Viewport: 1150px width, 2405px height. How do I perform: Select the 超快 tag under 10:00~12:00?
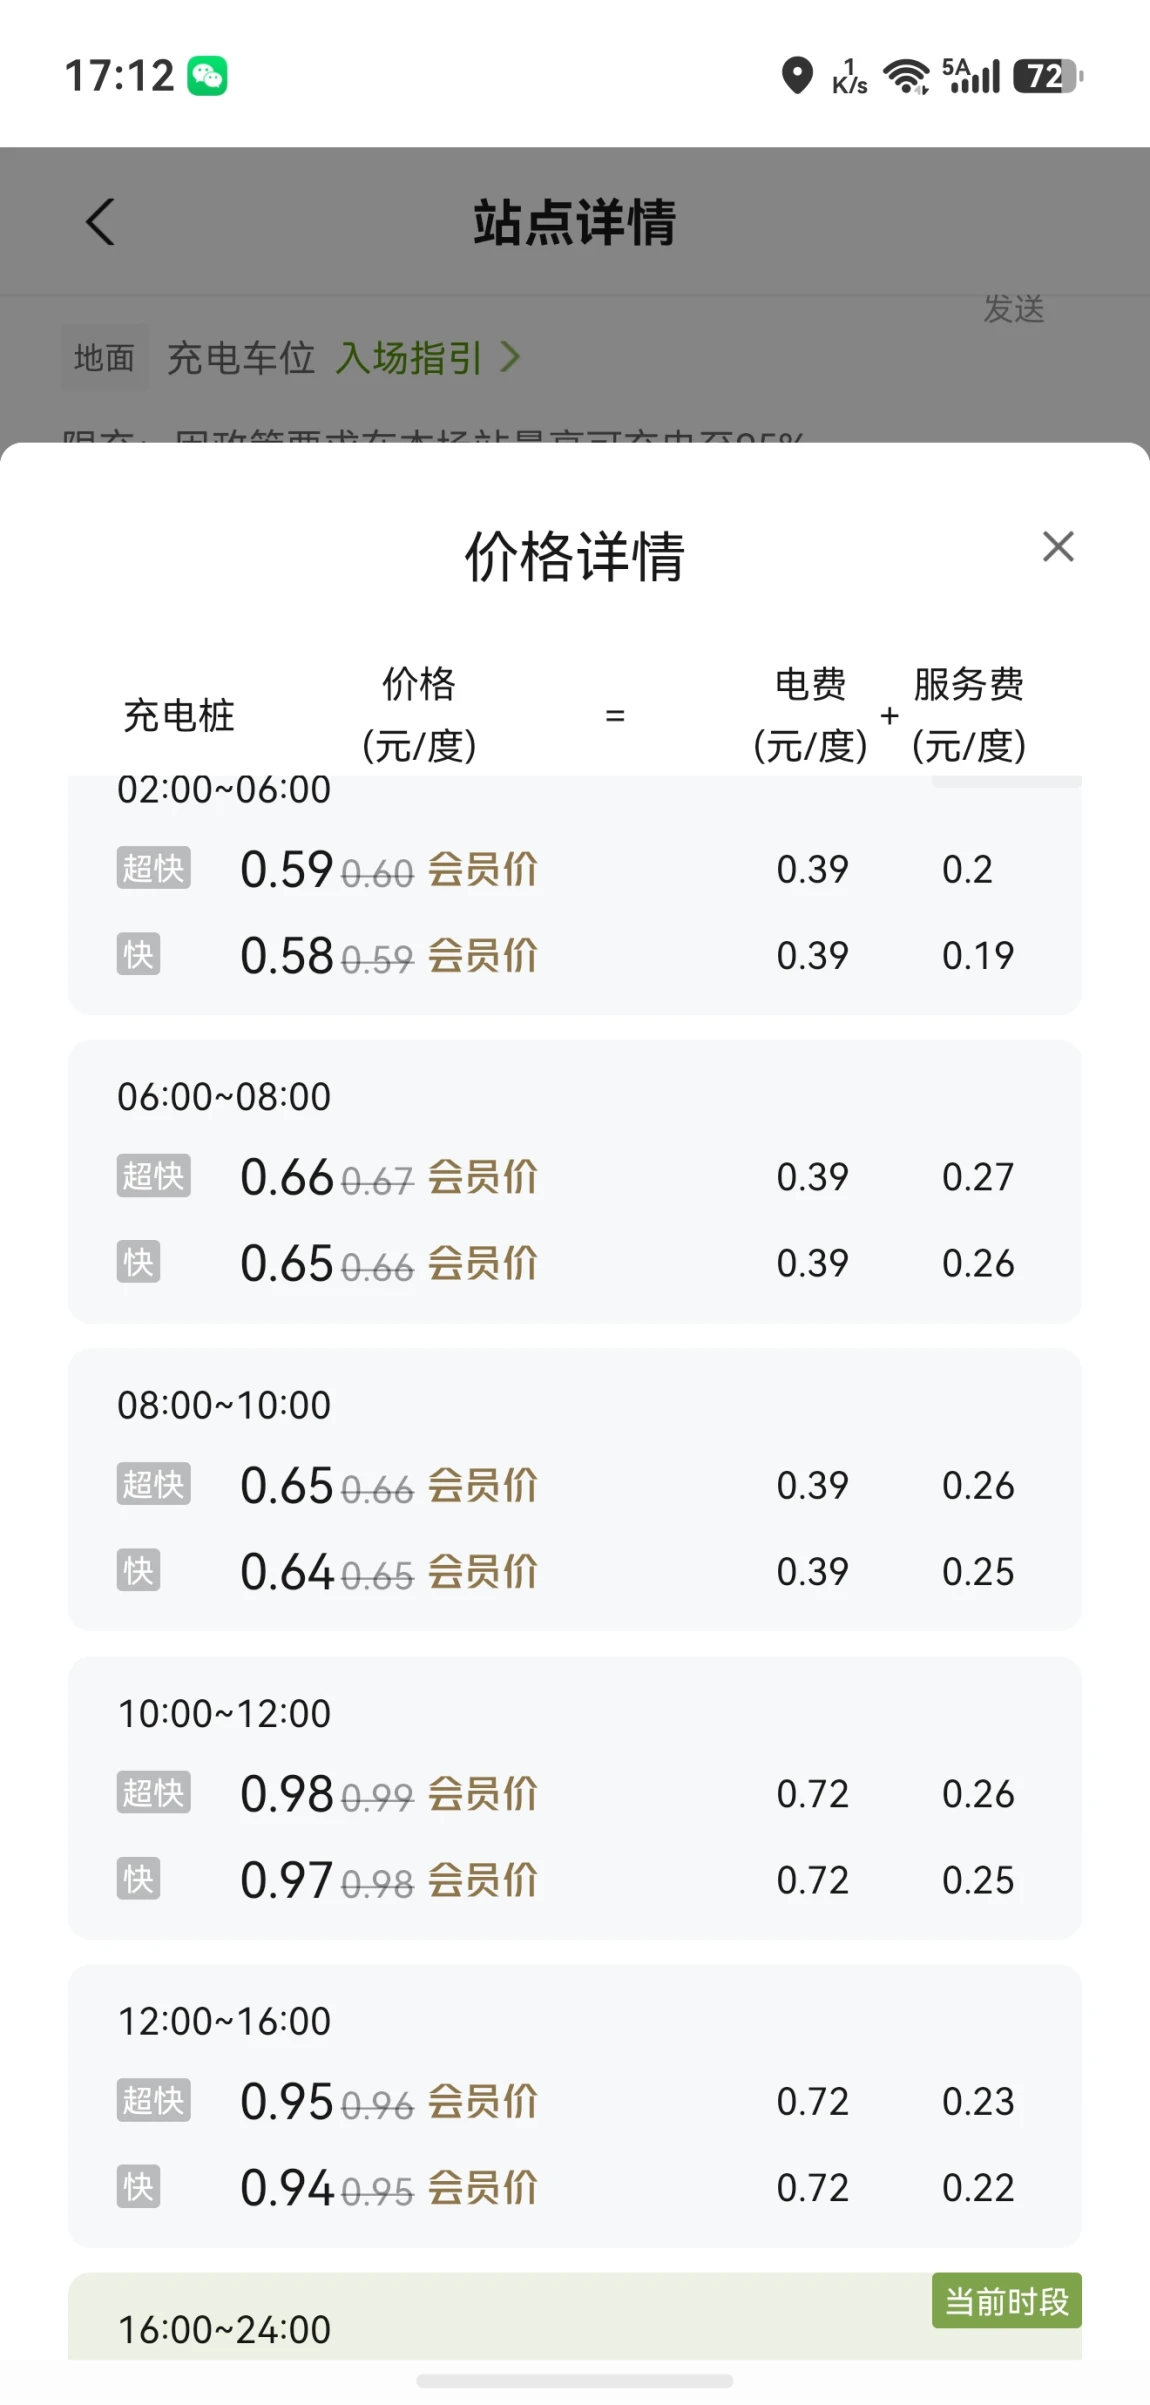(x=153, y=1793)
